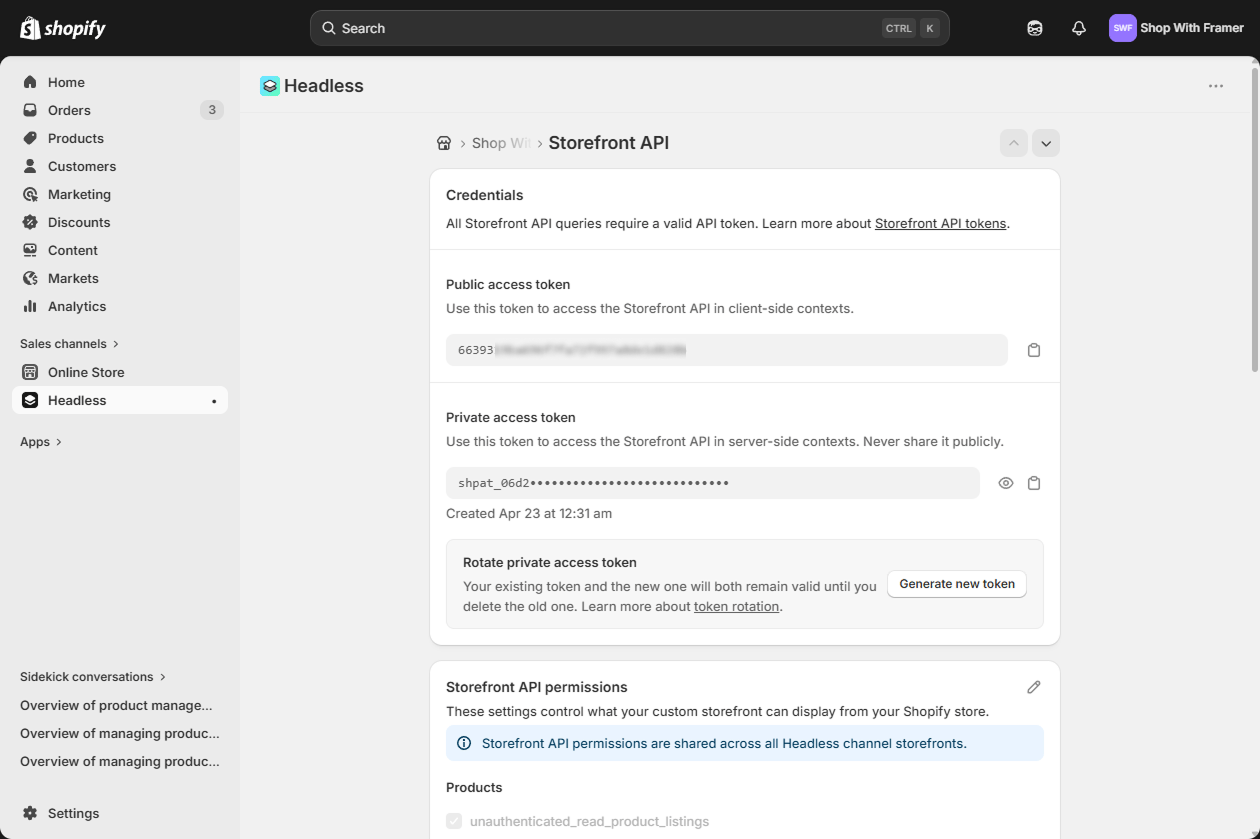Screen dimensions: 1260x839
Task: Select Headless sales channel
Action: click(x=120, y=400)
